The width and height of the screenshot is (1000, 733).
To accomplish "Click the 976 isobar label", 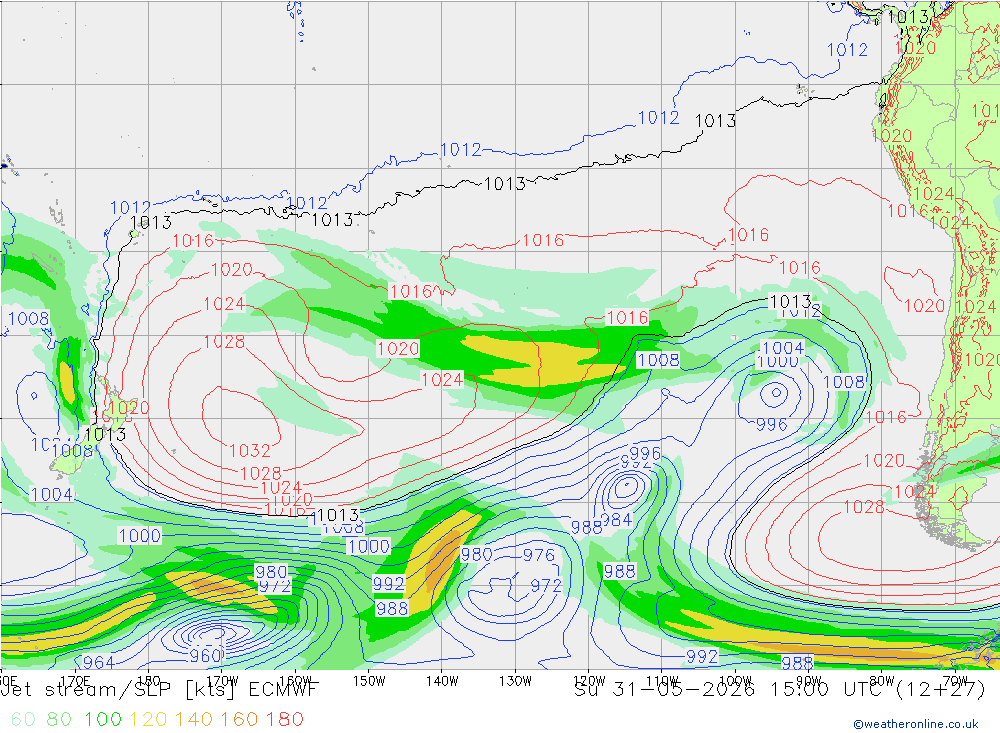I will 539,555.
